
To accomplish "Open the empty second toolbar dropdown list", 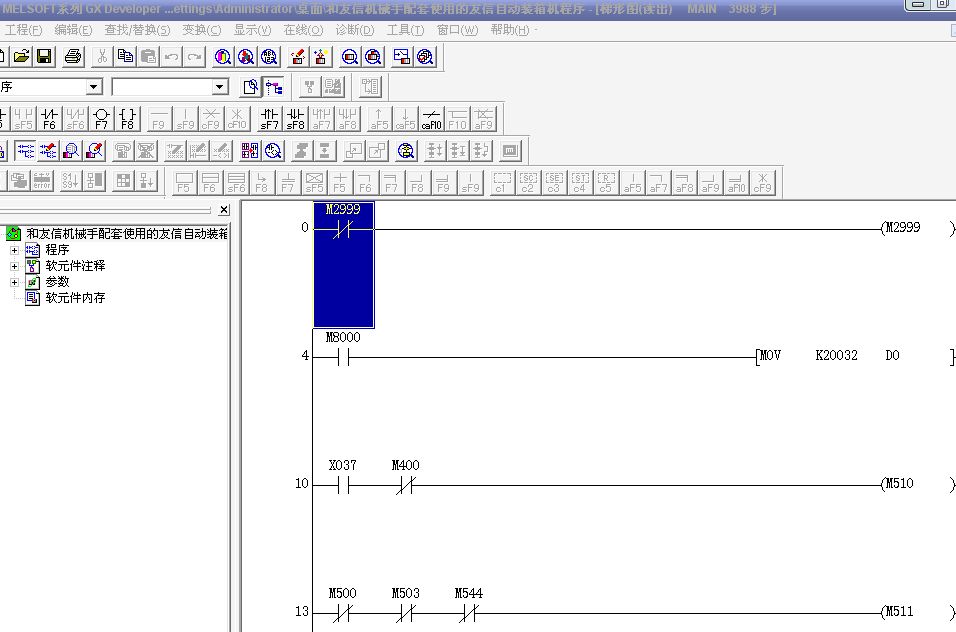I will point(220,87).
